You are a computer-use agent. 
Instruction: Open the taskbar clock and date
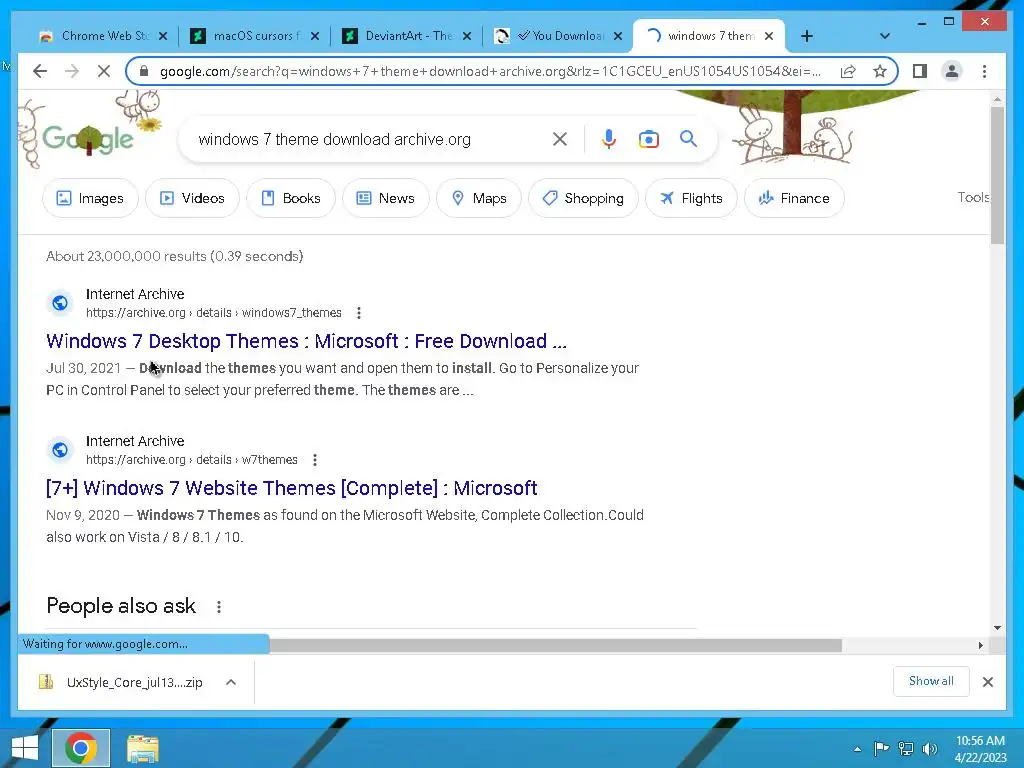[980, 749]
